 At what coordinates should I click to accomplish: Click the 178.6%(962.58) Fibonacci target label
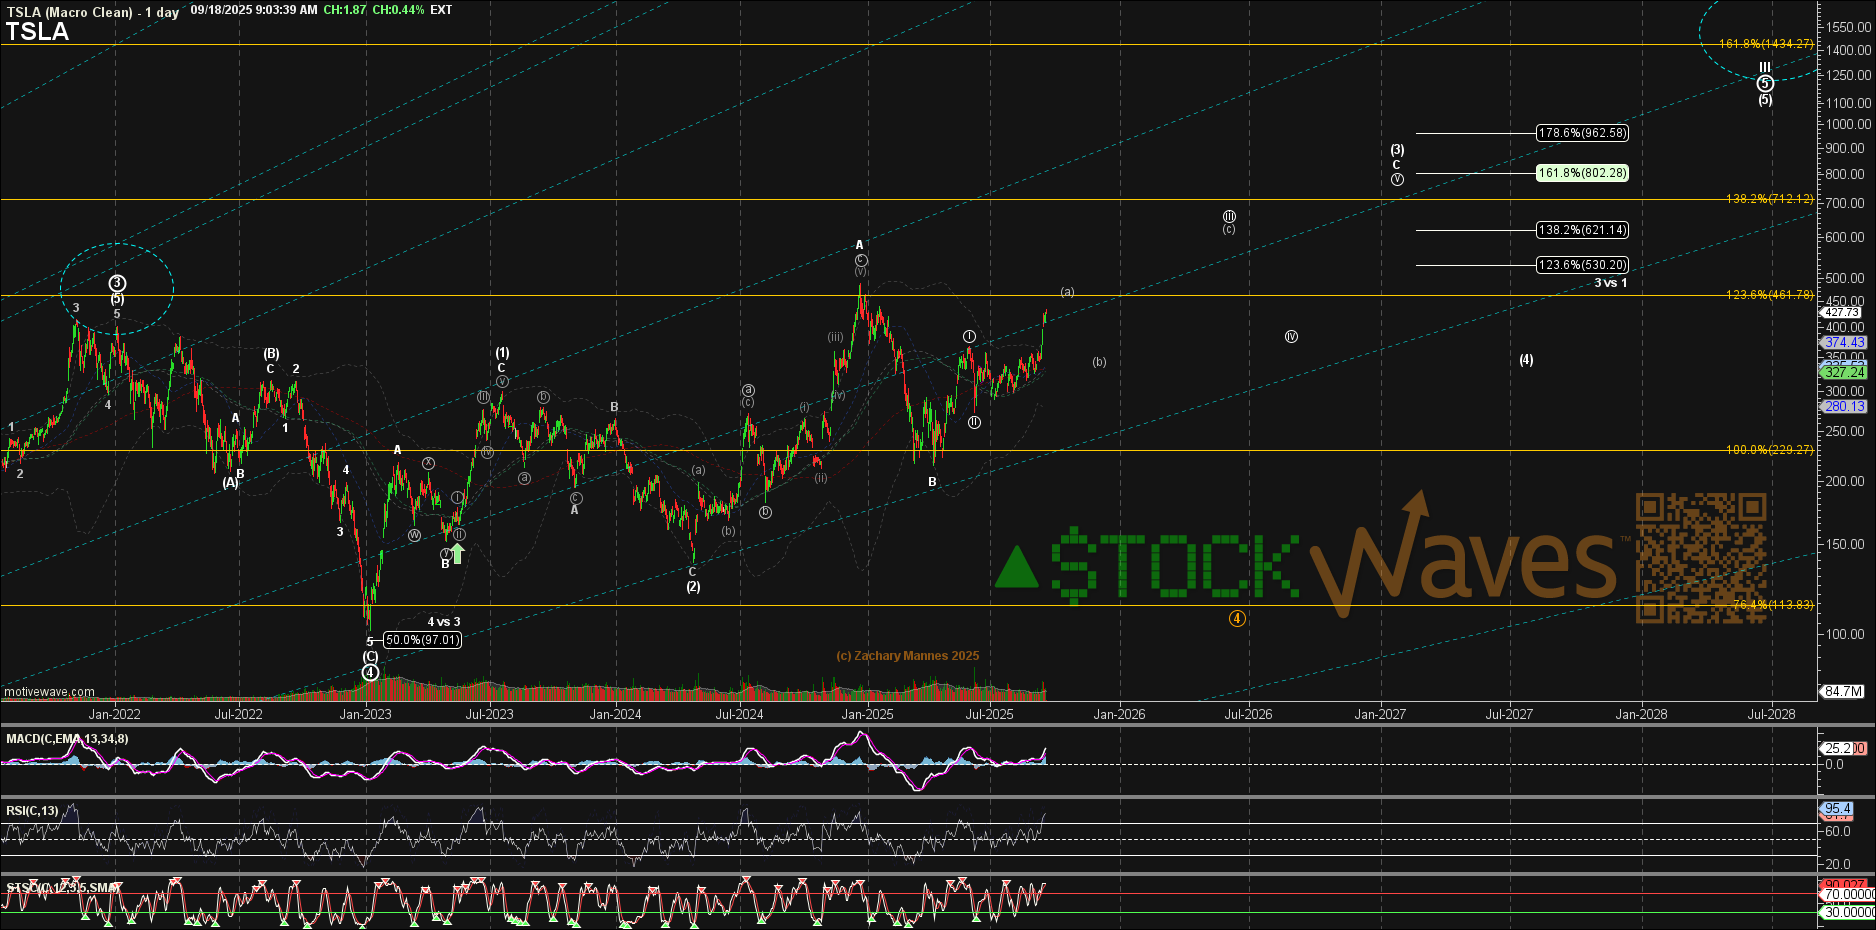[x=1582, y=133]
